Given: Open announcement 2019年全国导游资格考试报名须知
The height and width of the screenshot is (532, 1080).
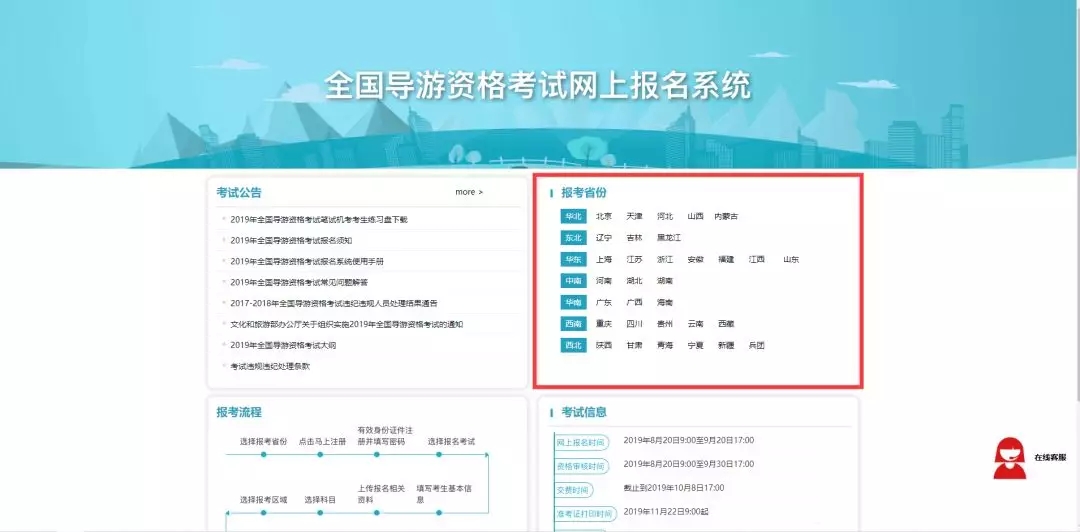Looking at the screenshot, I should coord(291,241).
